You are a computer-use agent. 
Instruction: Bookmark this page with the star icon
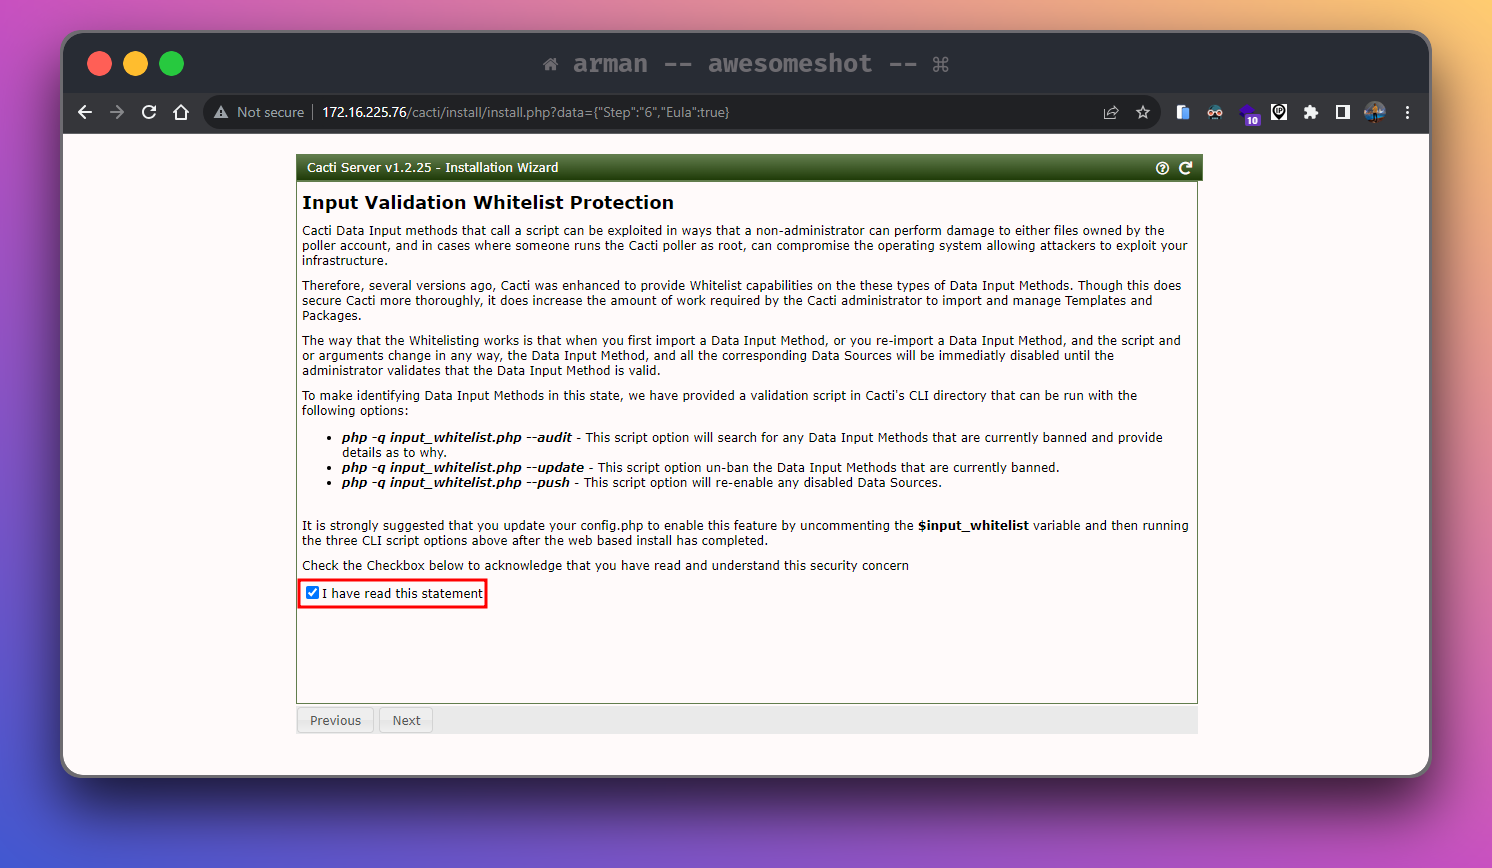(x=1143, y=112)
